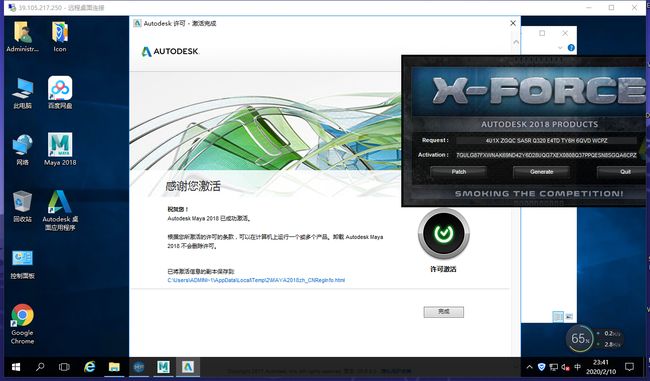Open the notification center icon
The height and width of the screenshot is (381, 650).
click(x=629, y=367)
